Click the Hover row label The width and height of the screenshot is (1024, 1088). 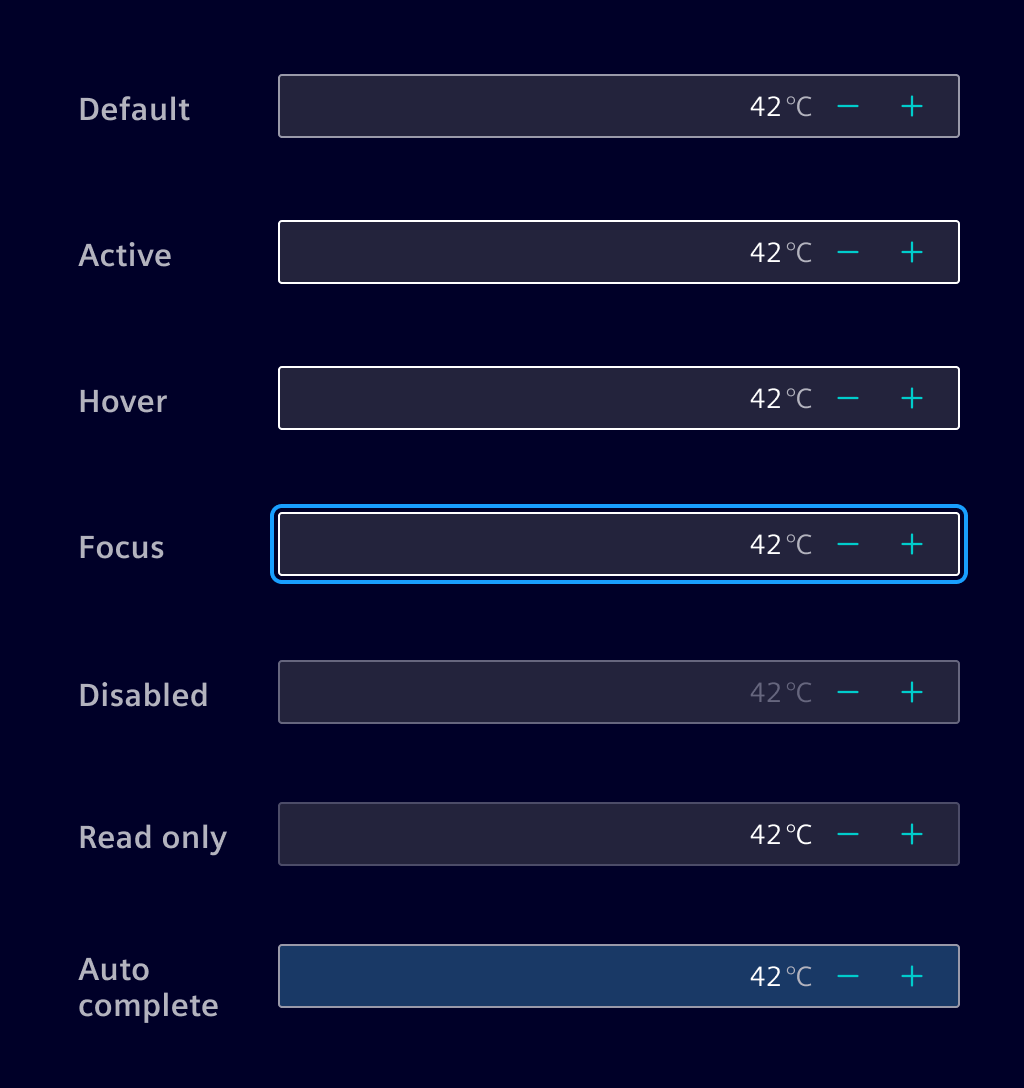122,400
